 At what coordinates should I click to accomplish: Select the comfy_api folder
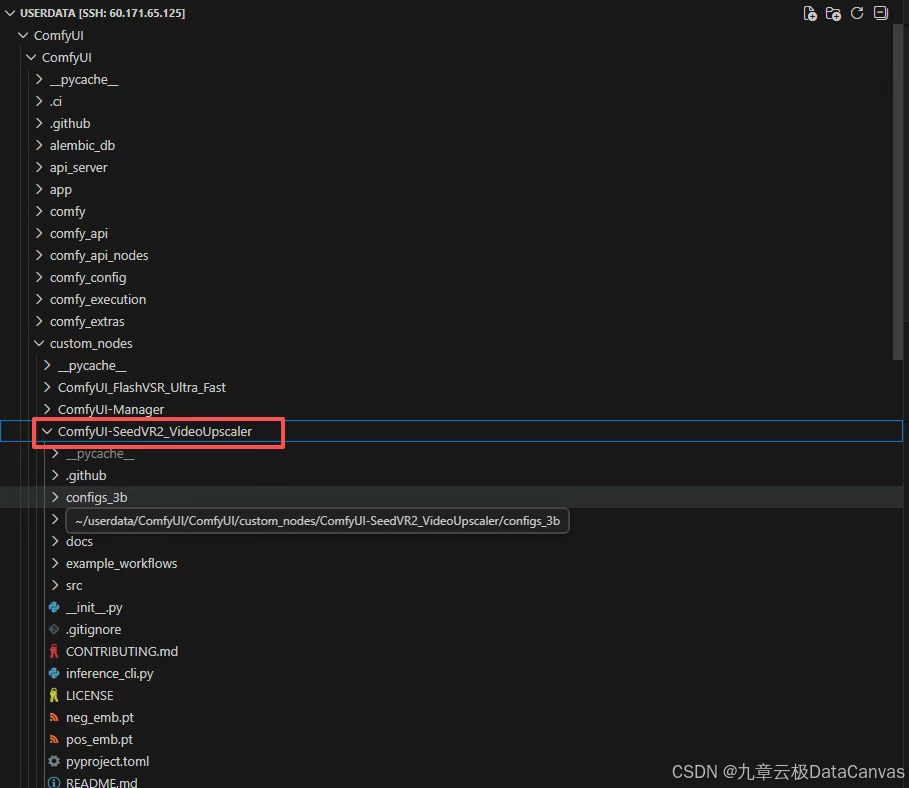[79, 234]
